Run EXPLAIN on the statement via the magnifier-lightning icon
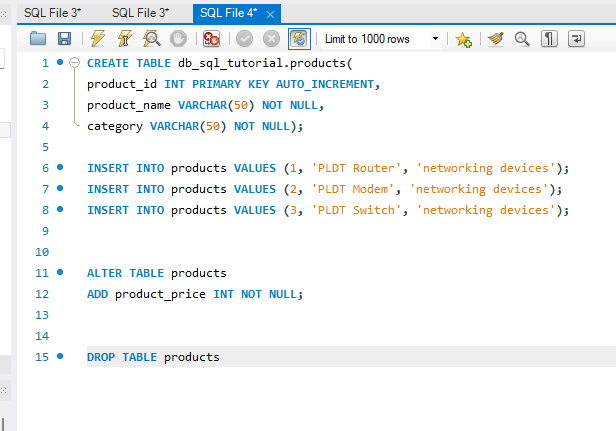The image size is (616, 431). coord(151,39)
